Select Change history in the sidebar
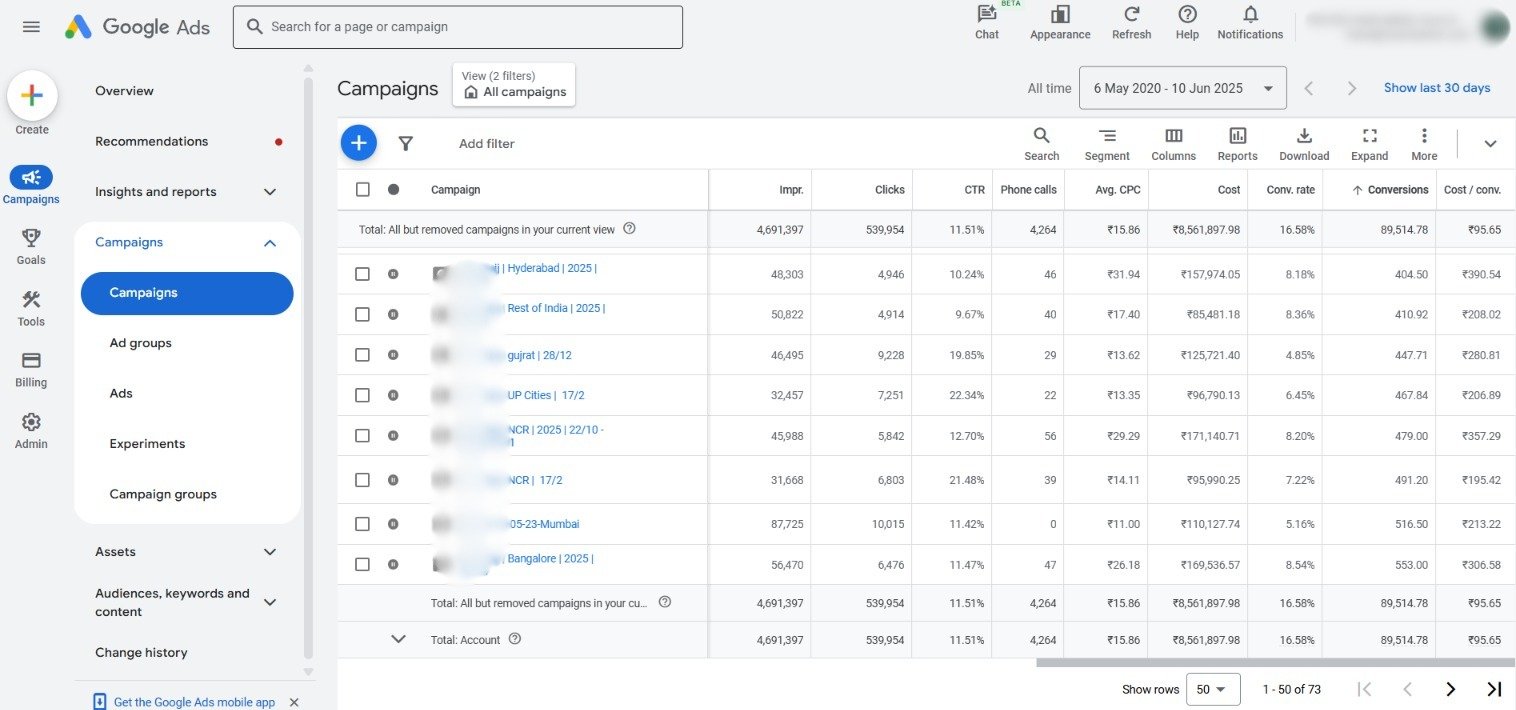Screen dimensions: 1516x710 click(141, 653)
